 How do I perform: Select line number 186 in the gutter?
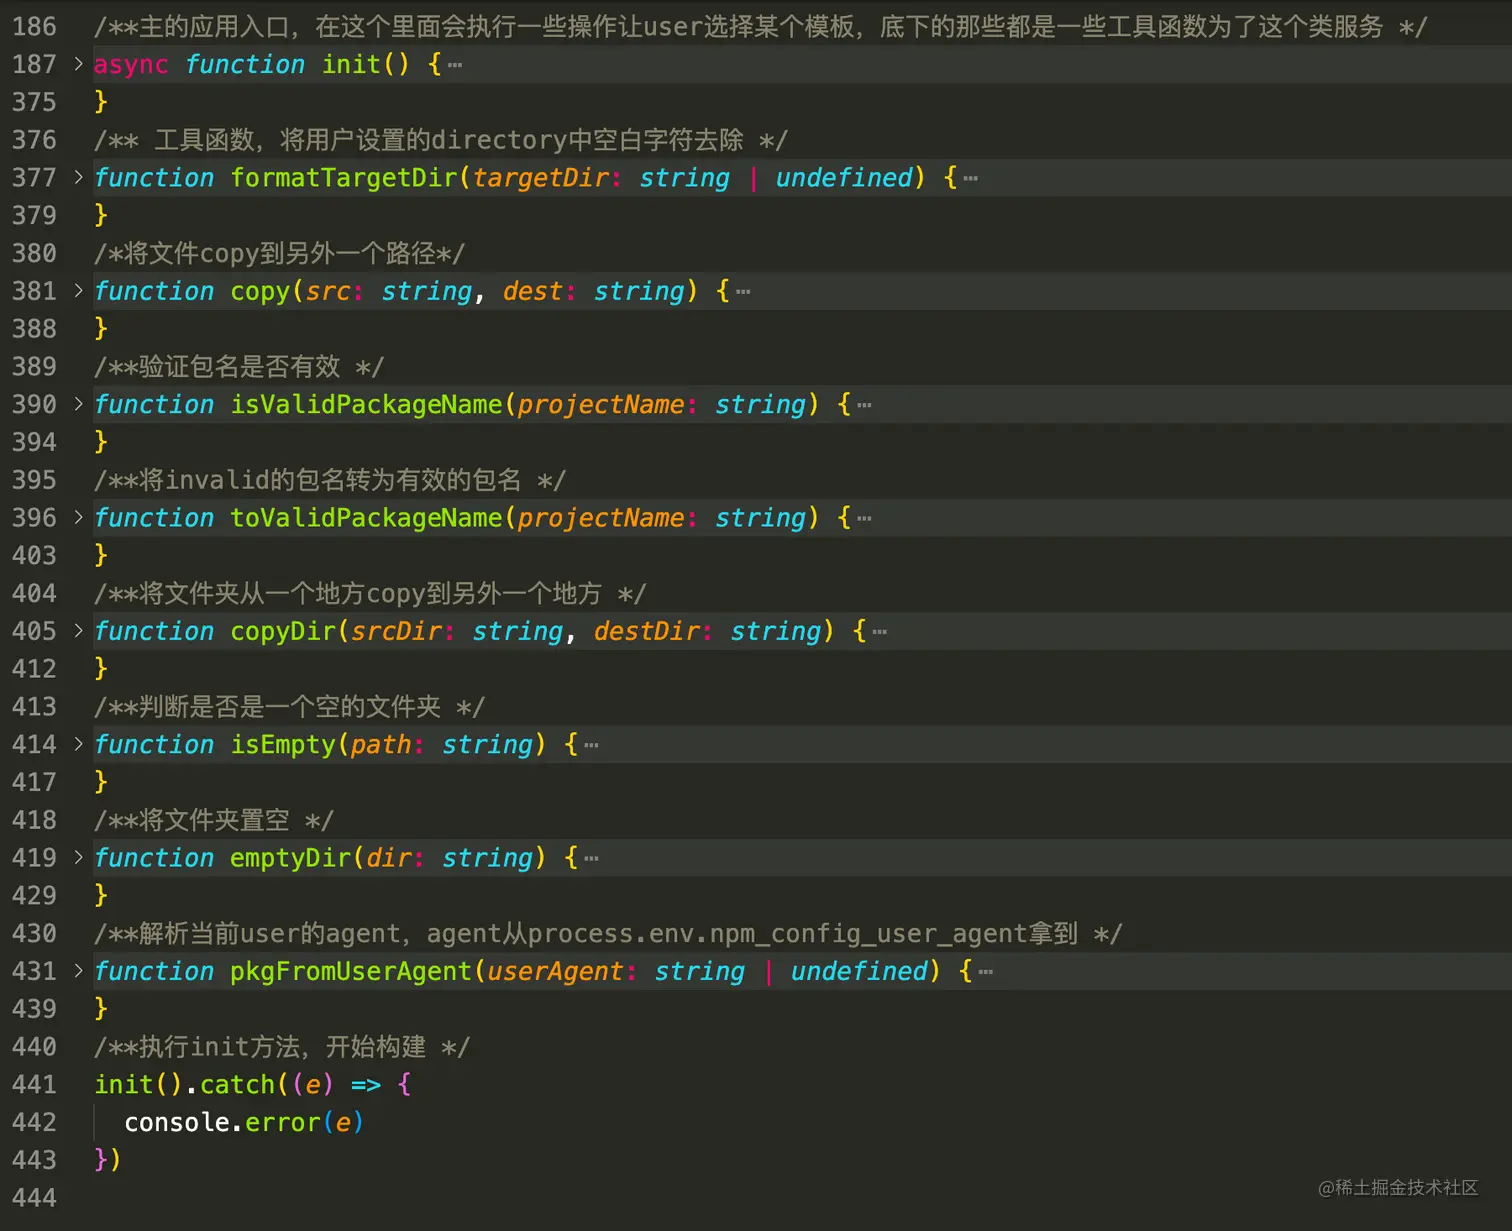(x=34, y=27)
